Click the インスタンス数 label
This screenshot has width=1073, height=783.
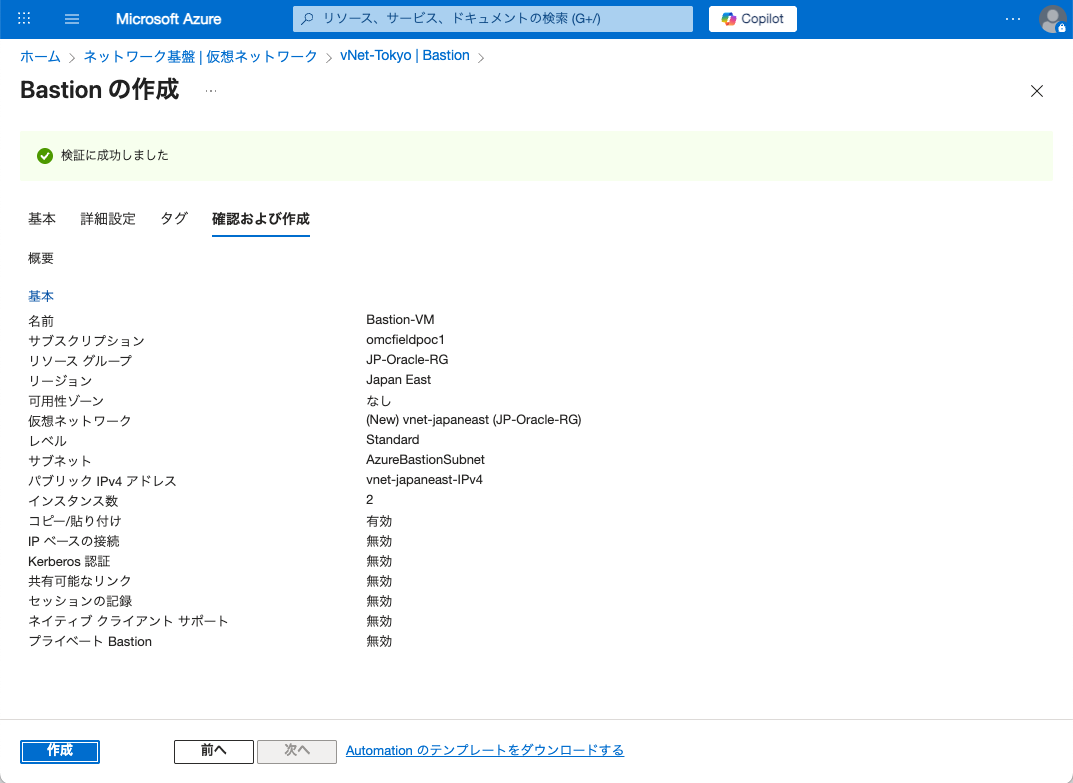pos(73,501)
